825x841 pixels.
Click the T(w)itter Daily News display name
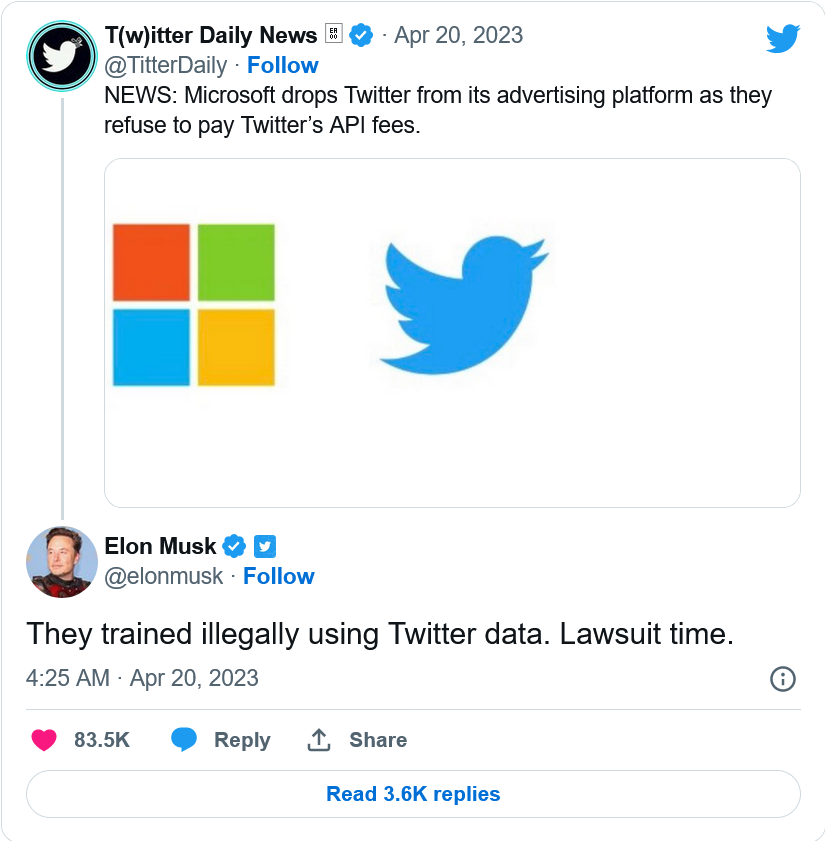[x=211, y=35]
